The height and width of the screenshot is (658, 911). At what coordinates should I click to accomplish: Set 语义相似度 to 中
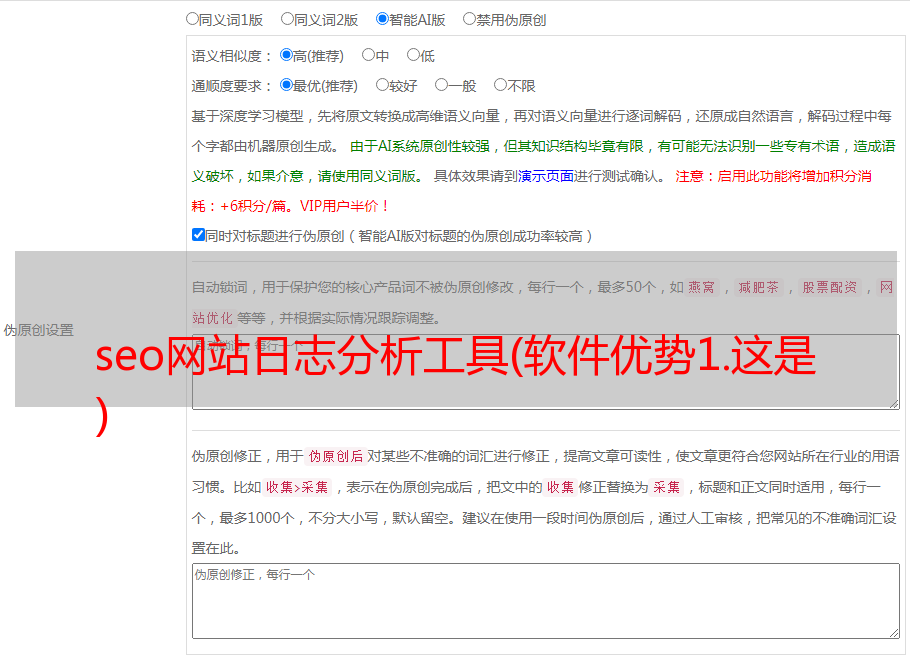368,55
